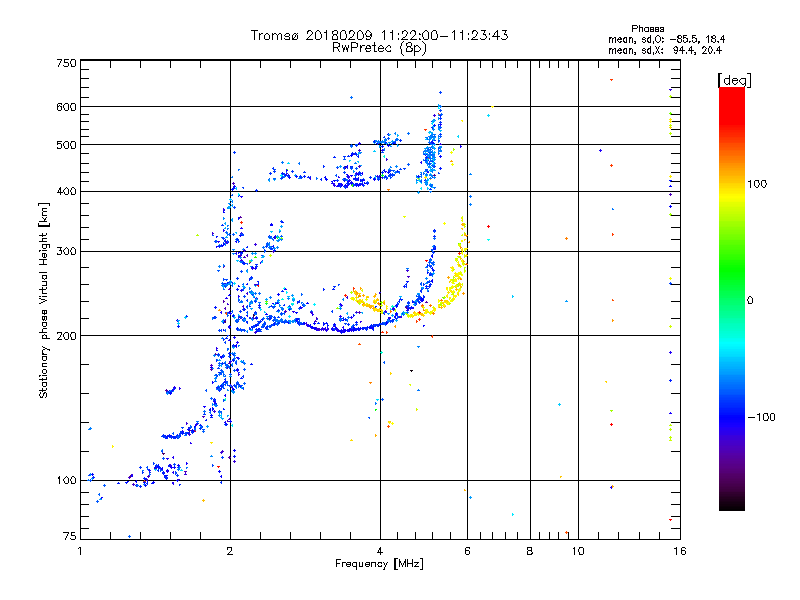Click the colorbar tick label '100'

pos(757,184)
